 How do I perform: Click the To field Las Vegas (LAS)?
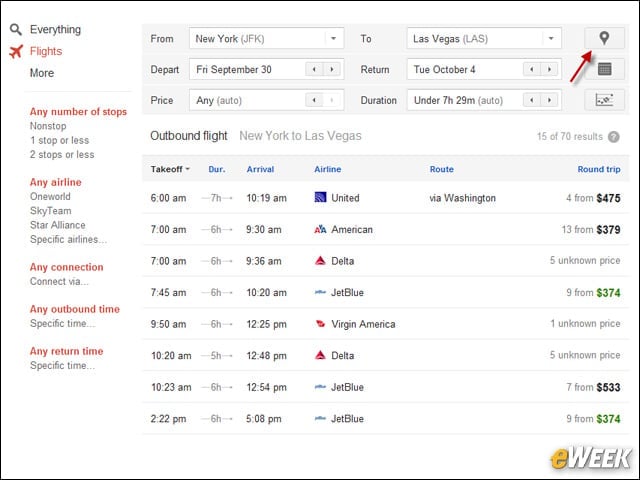point(484,39)
